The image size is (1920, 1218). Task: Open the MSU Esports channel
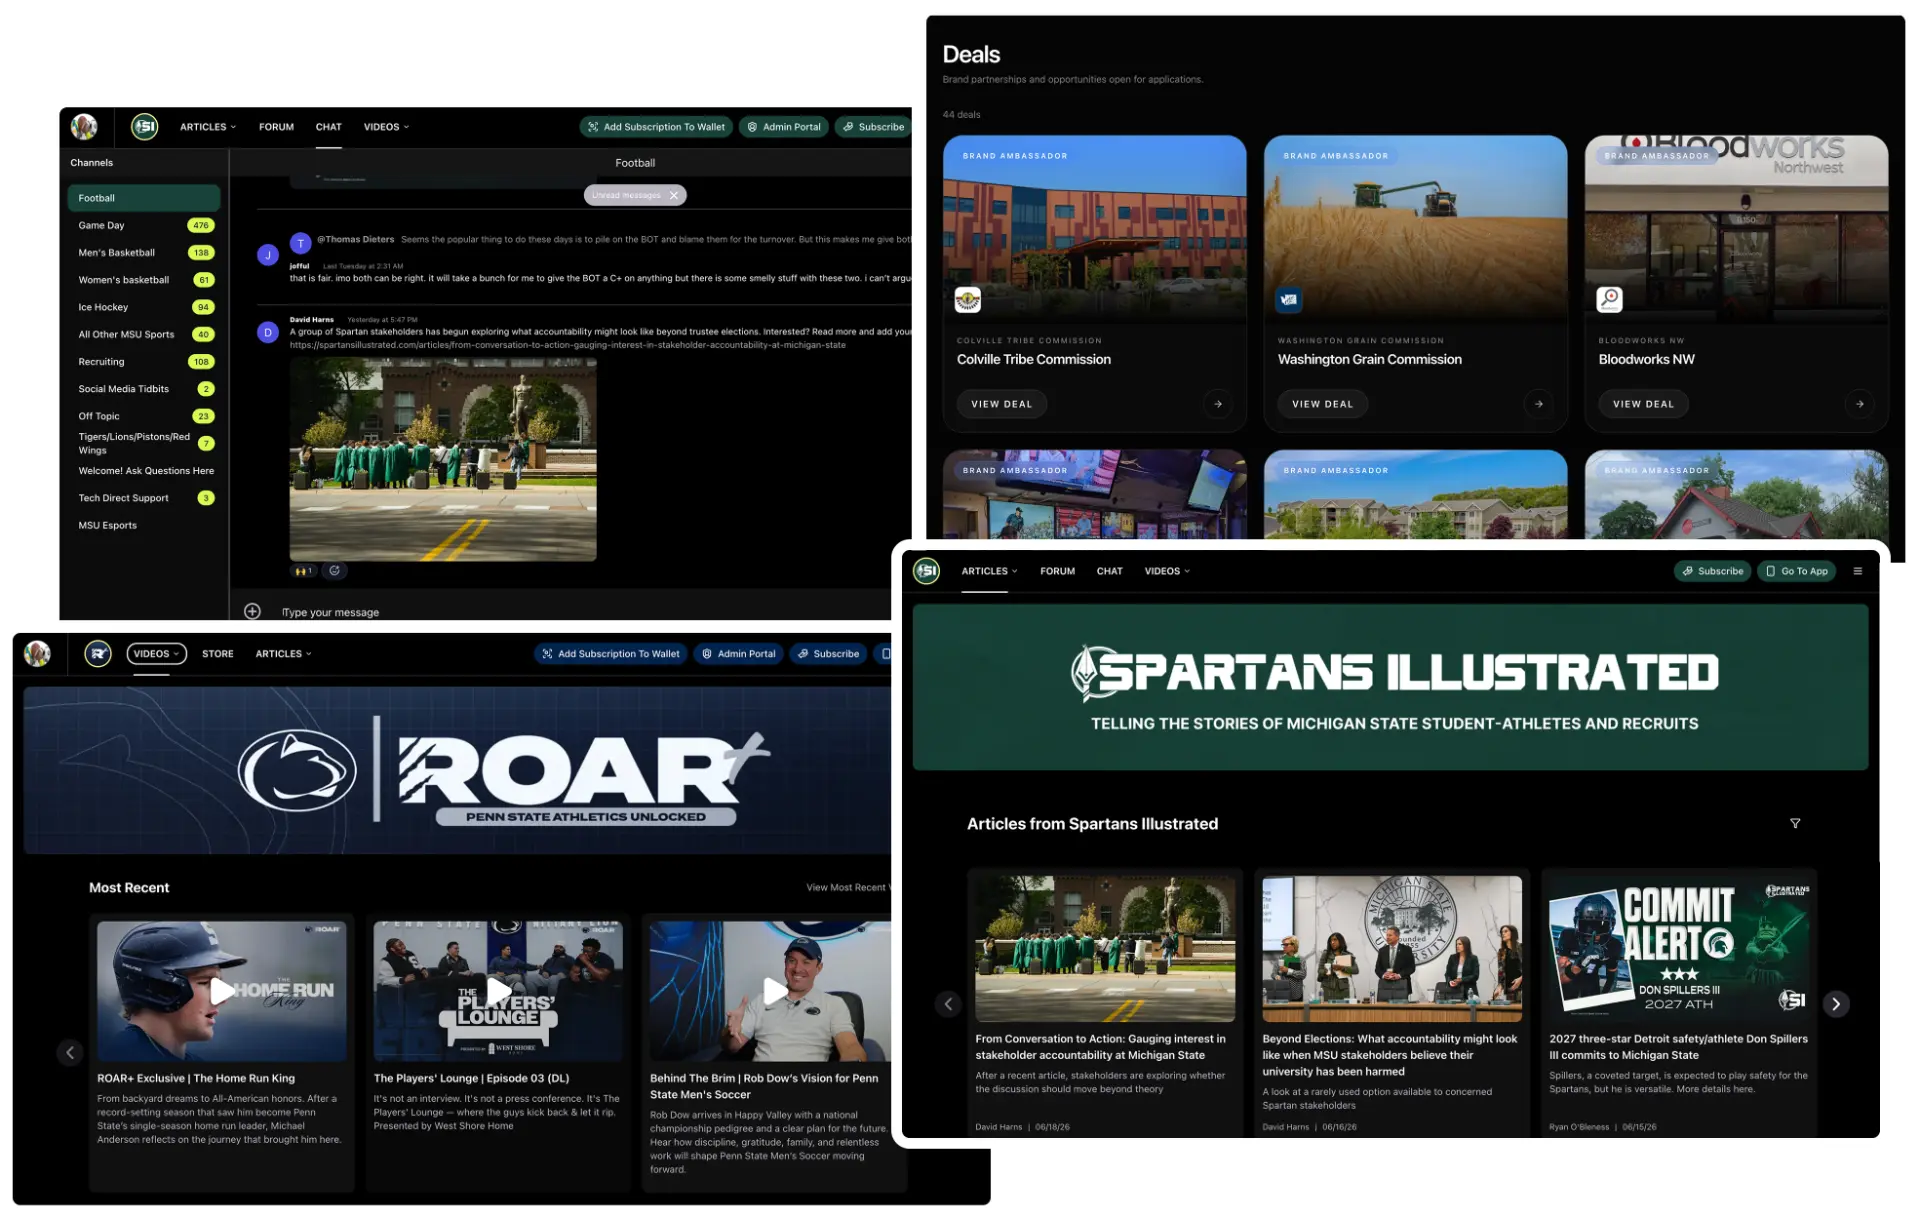144,525
